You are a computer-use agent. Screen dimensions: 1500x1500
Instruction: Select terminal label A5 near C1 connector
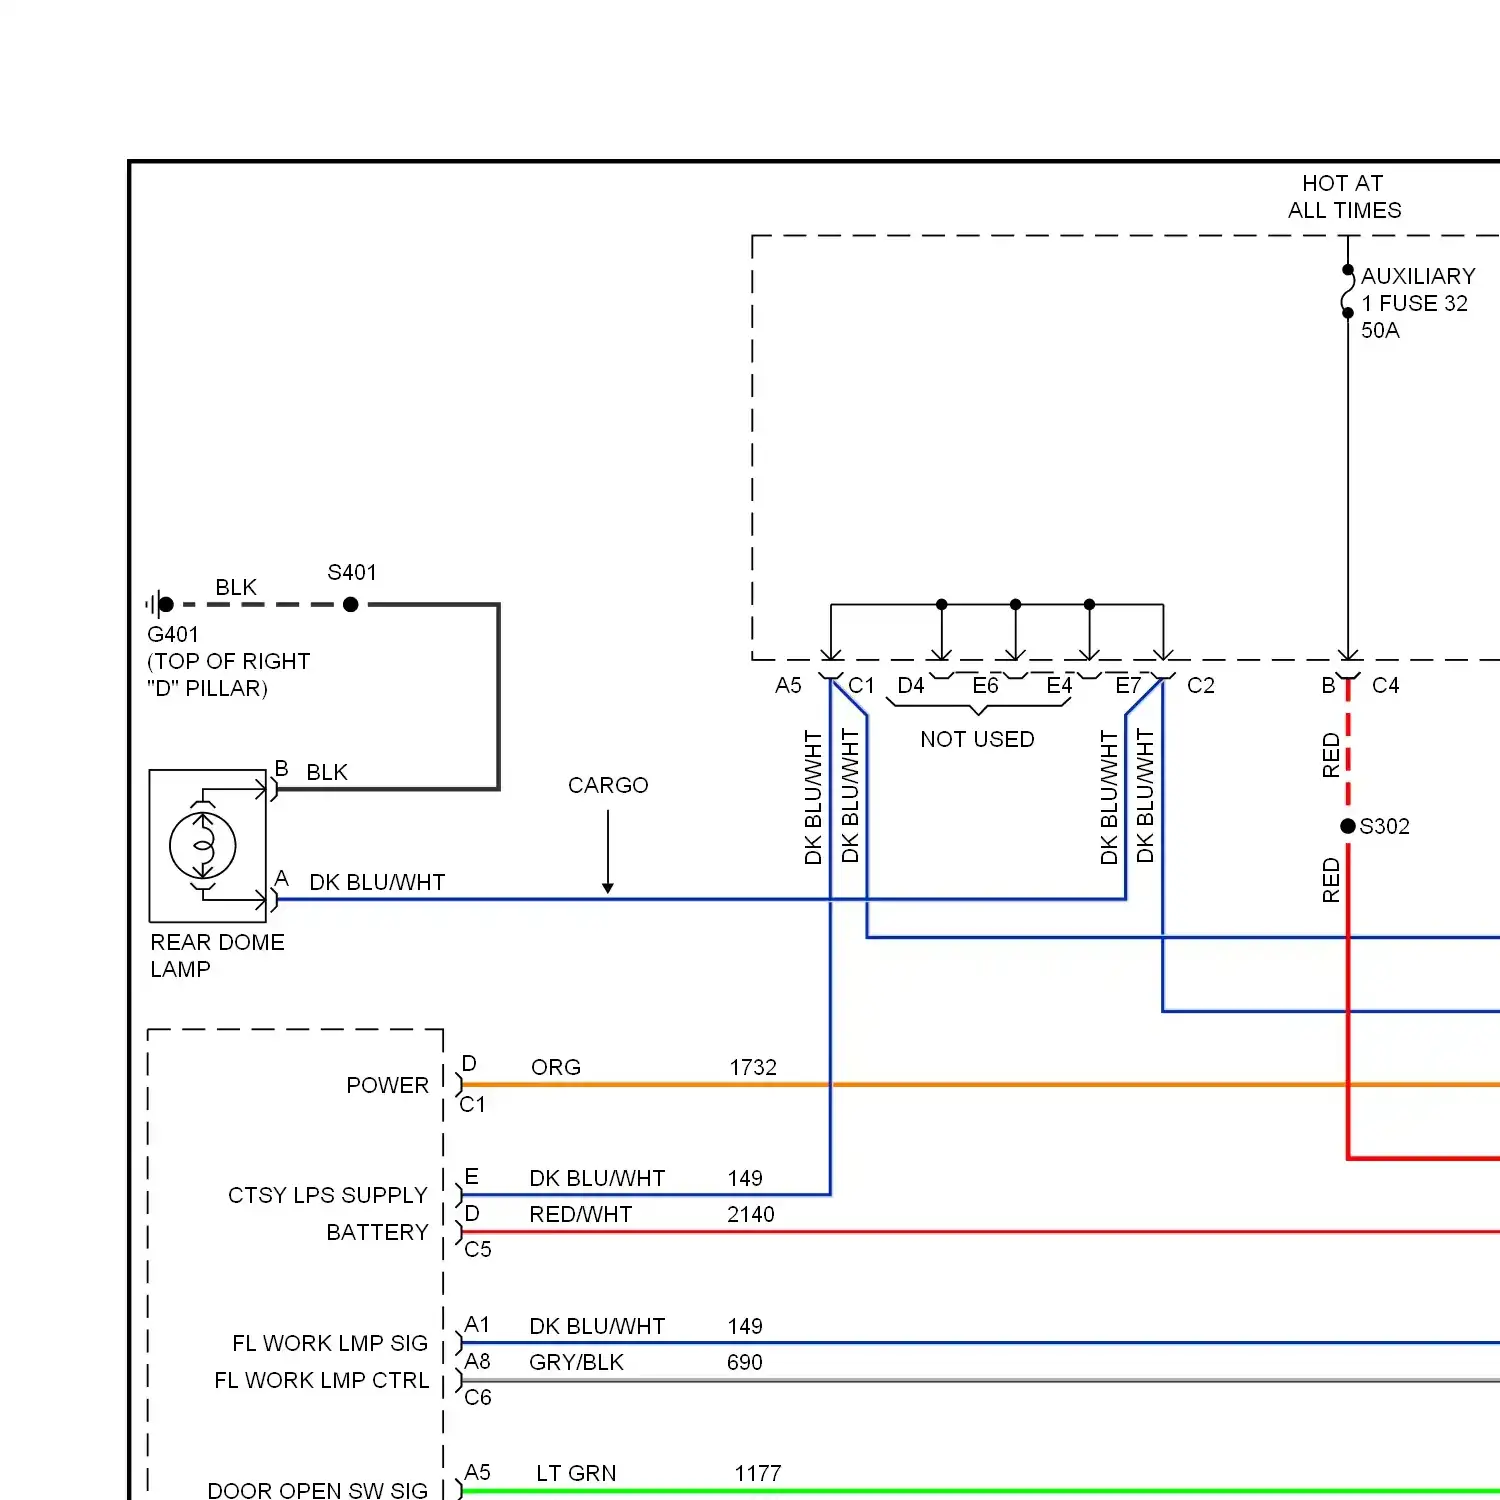click(x=788, y=685)
